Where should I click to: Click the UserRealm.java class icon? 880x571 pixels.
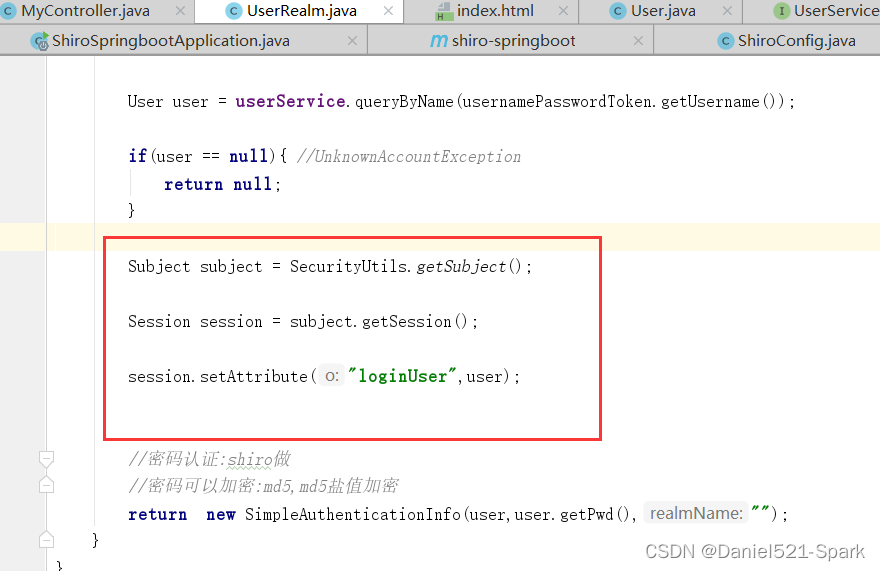click(x=233, y=11)
